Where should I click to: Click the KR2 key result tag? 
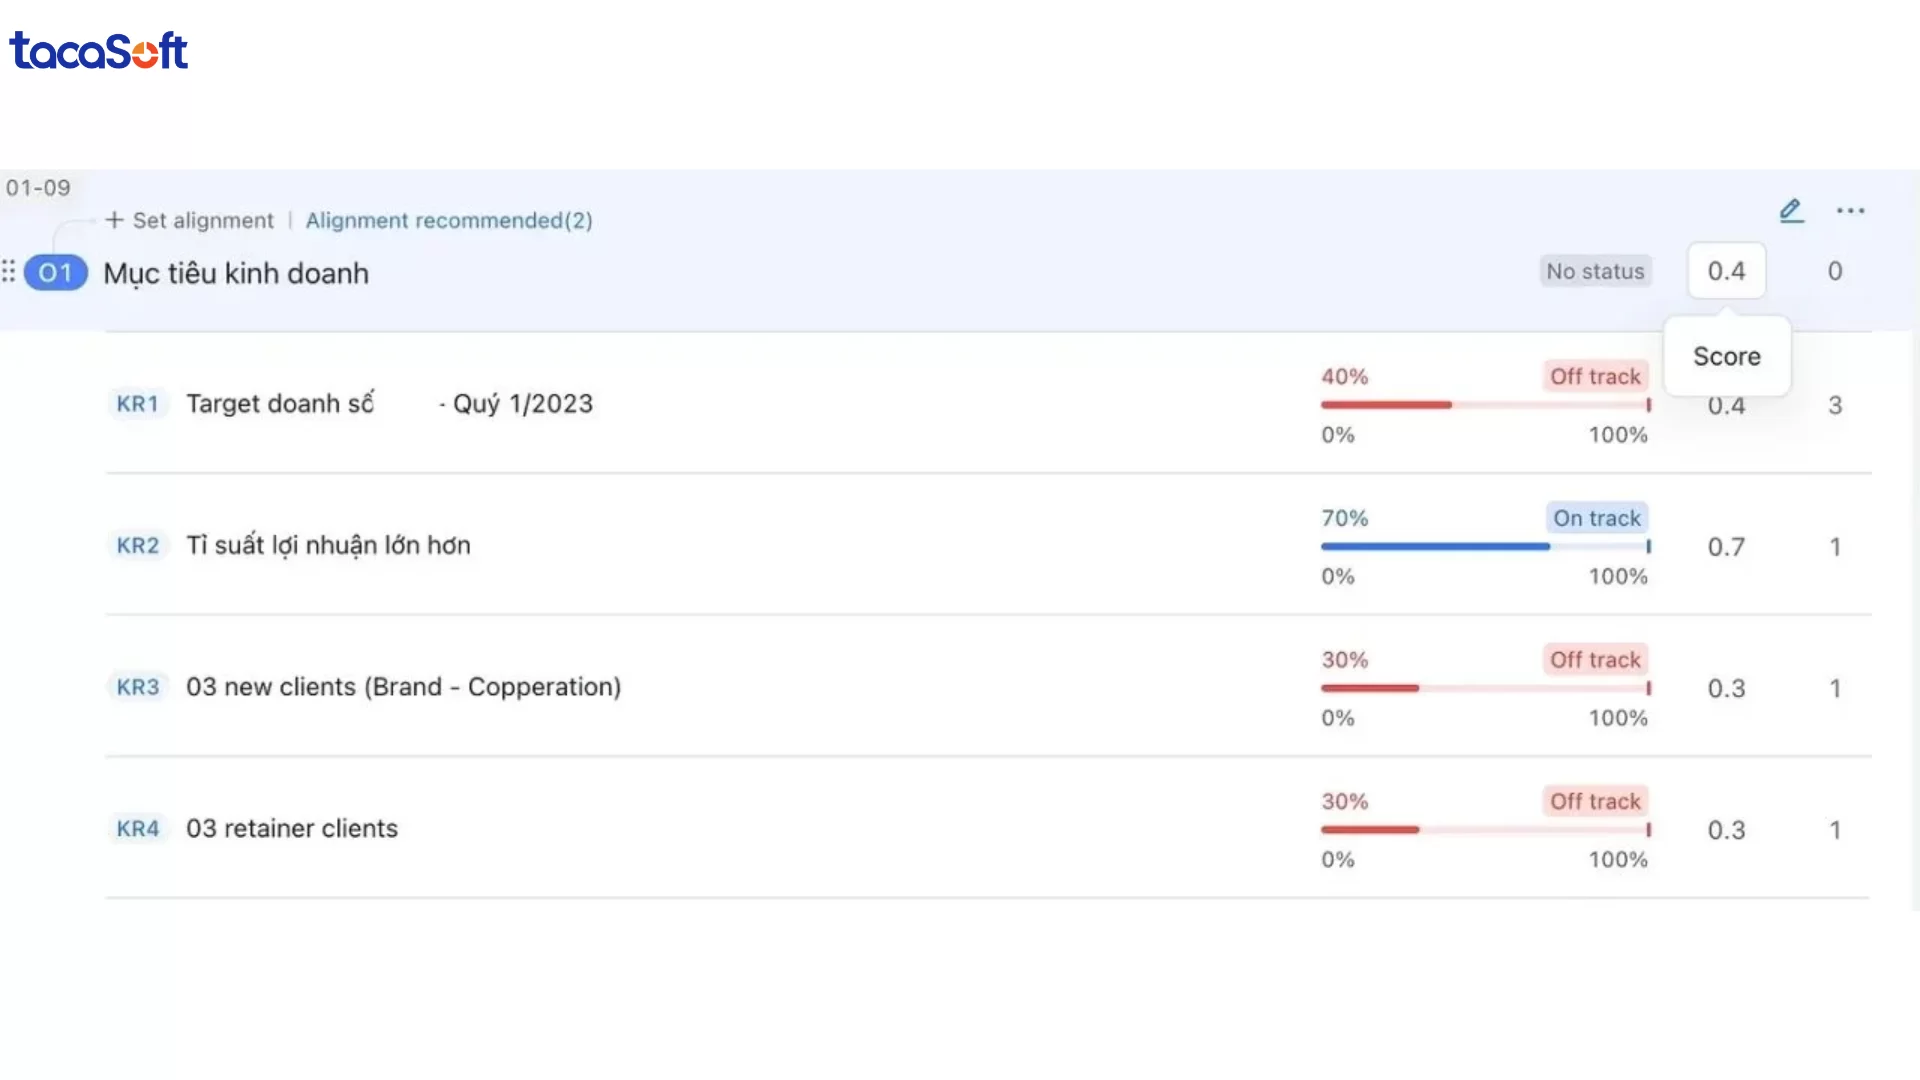(138, 546)
